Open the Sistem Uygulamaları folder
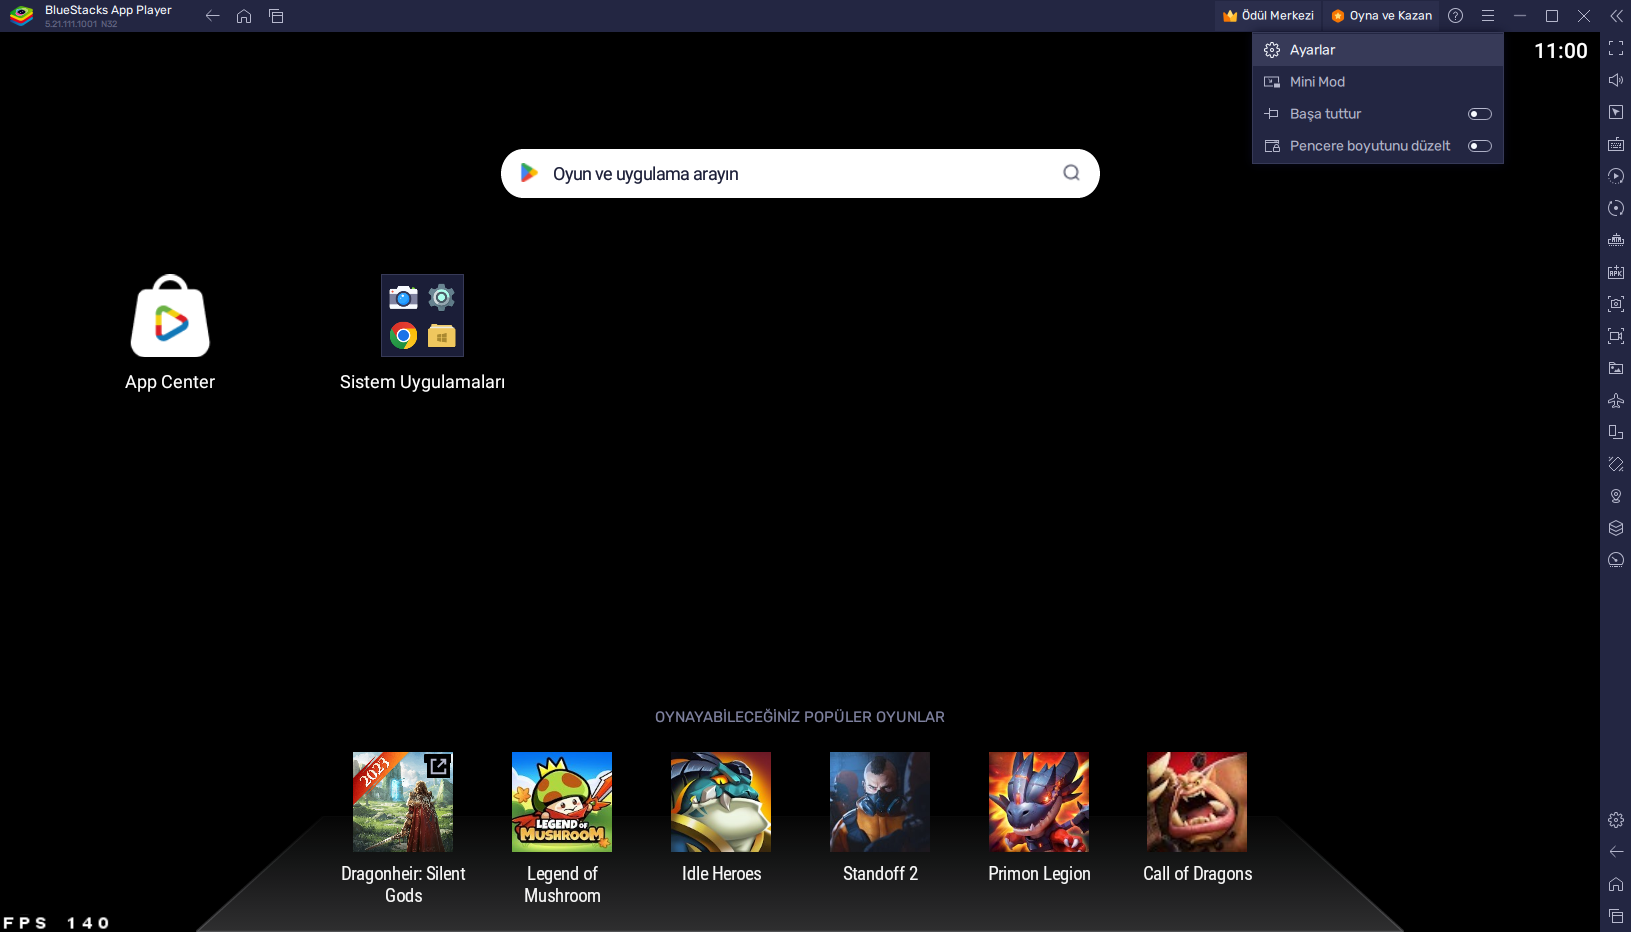The width and height of the screenshot is (1631, 932). (422, 316)
